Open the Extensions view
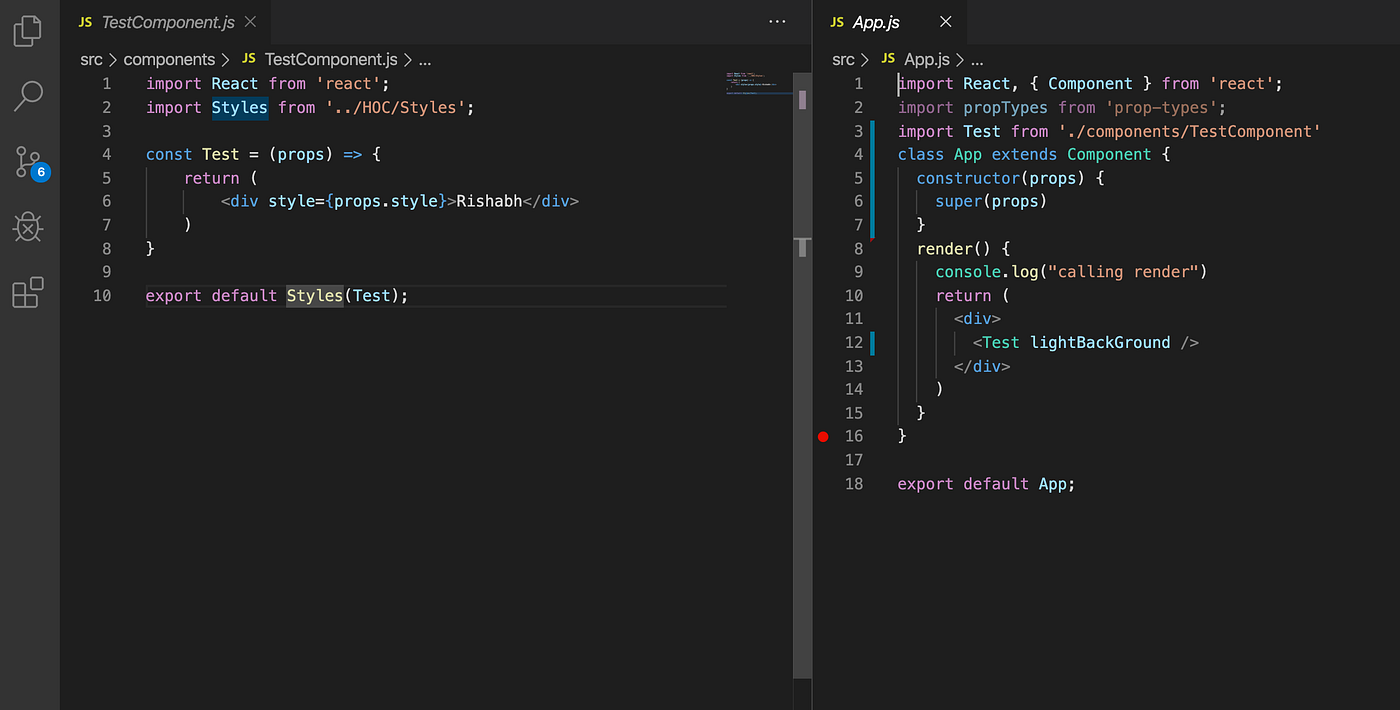The height and width of the screenshot is (710, 1400). [x=27, y=291]
